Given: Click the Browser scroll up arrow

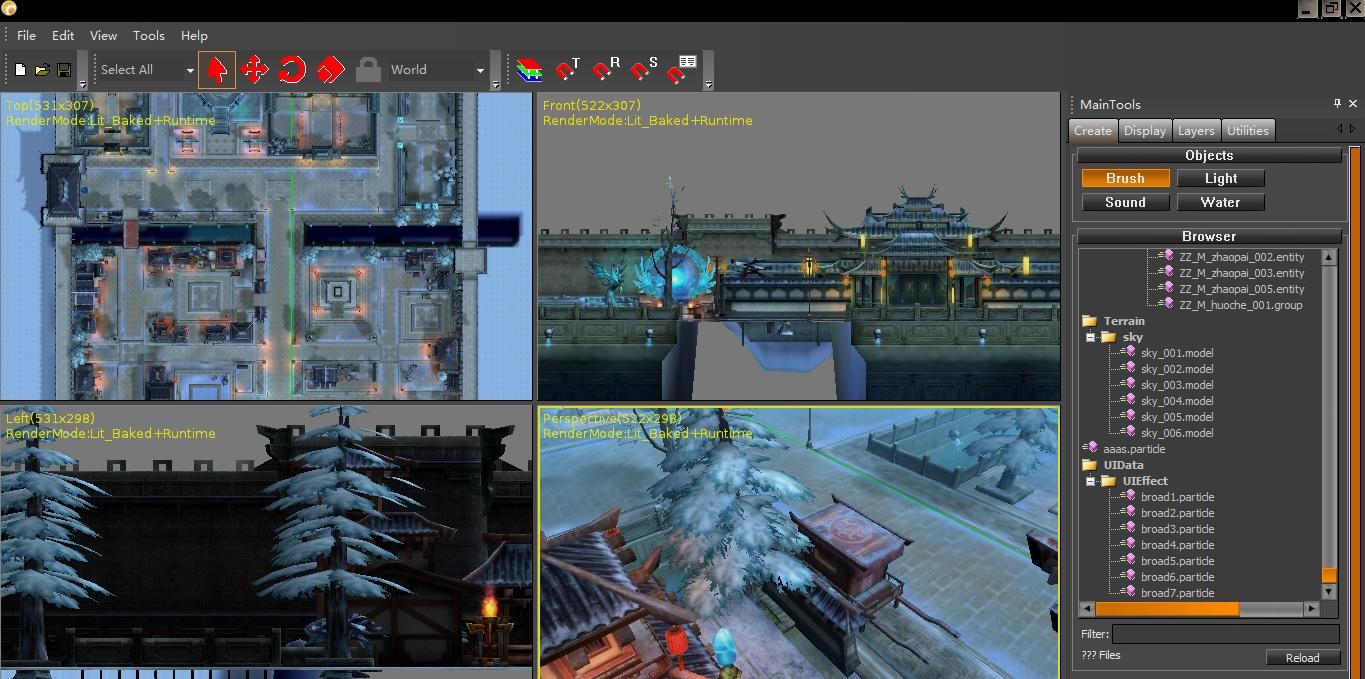Looking at the screenshot, I should tap(1329, 257).
